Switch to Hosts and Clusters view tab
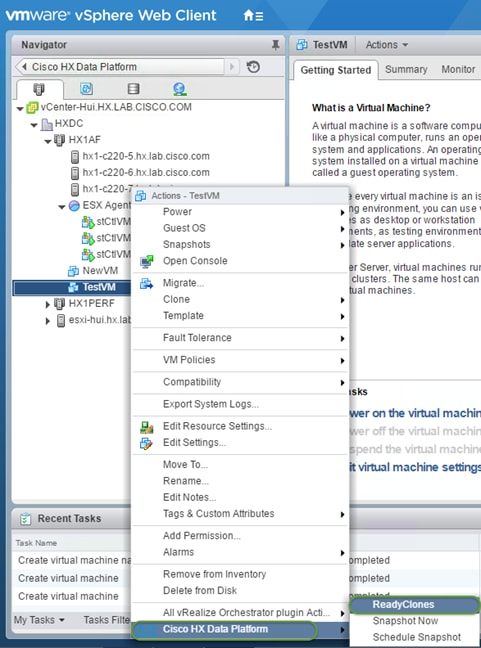 point(39,88)
